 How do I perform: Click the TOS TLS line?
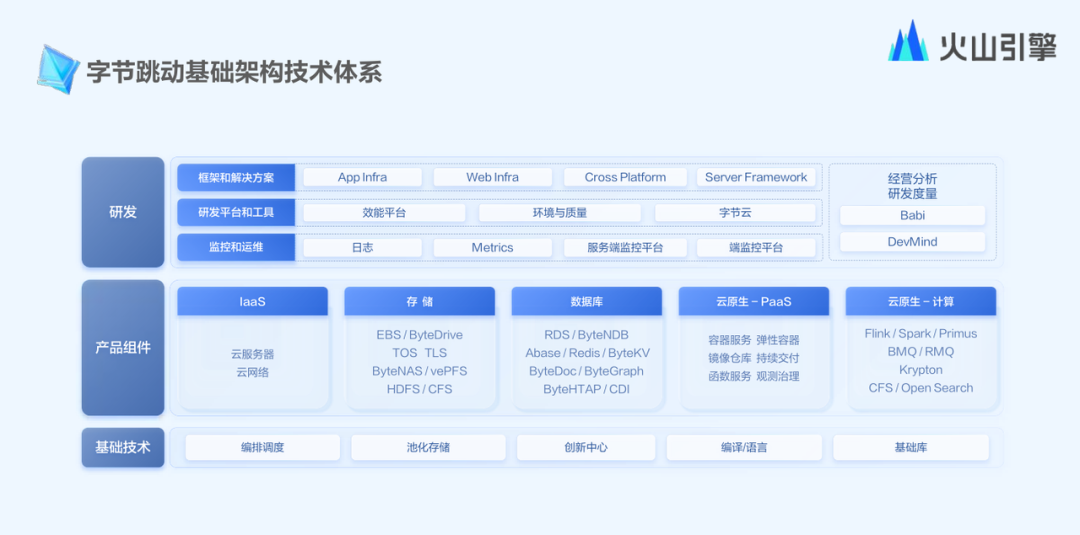[x=419, y=353]
